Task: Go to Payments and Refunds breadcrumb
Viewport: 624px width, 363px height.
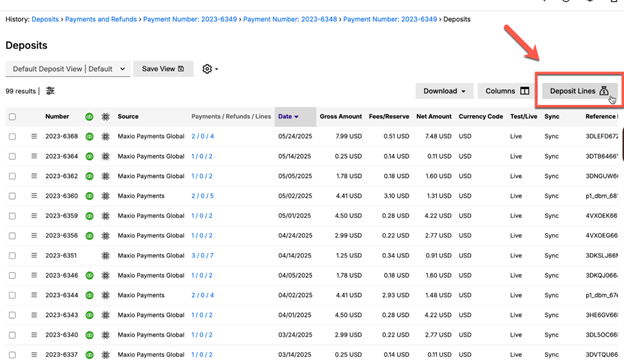Action: pos(101,19)
